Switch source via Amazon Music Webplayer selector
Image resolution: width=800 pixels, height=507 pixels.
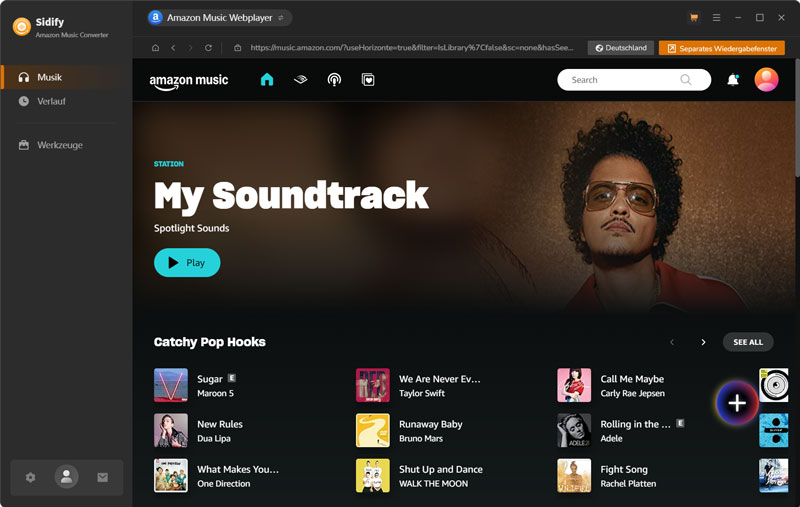pyautogui.click(x=220, y=18)
